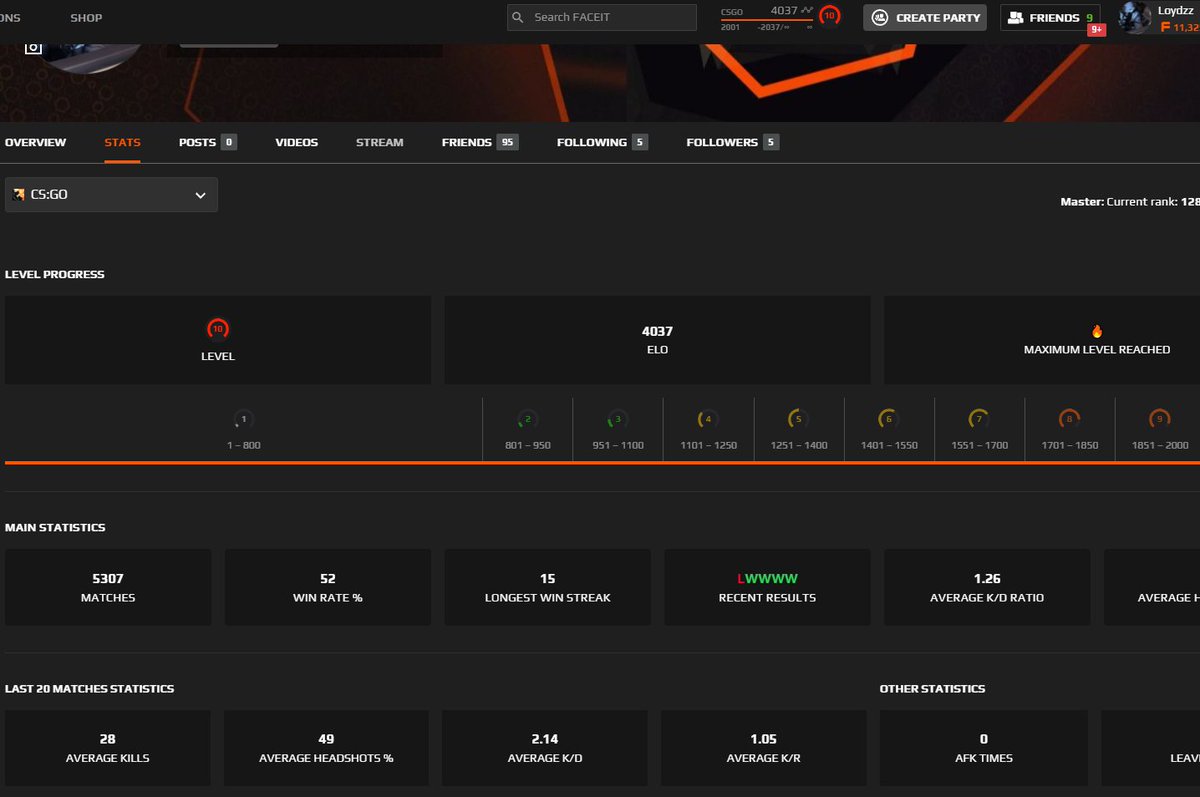Click the level 8 progress icon

pyautogui.click(x=1069, y=419)
